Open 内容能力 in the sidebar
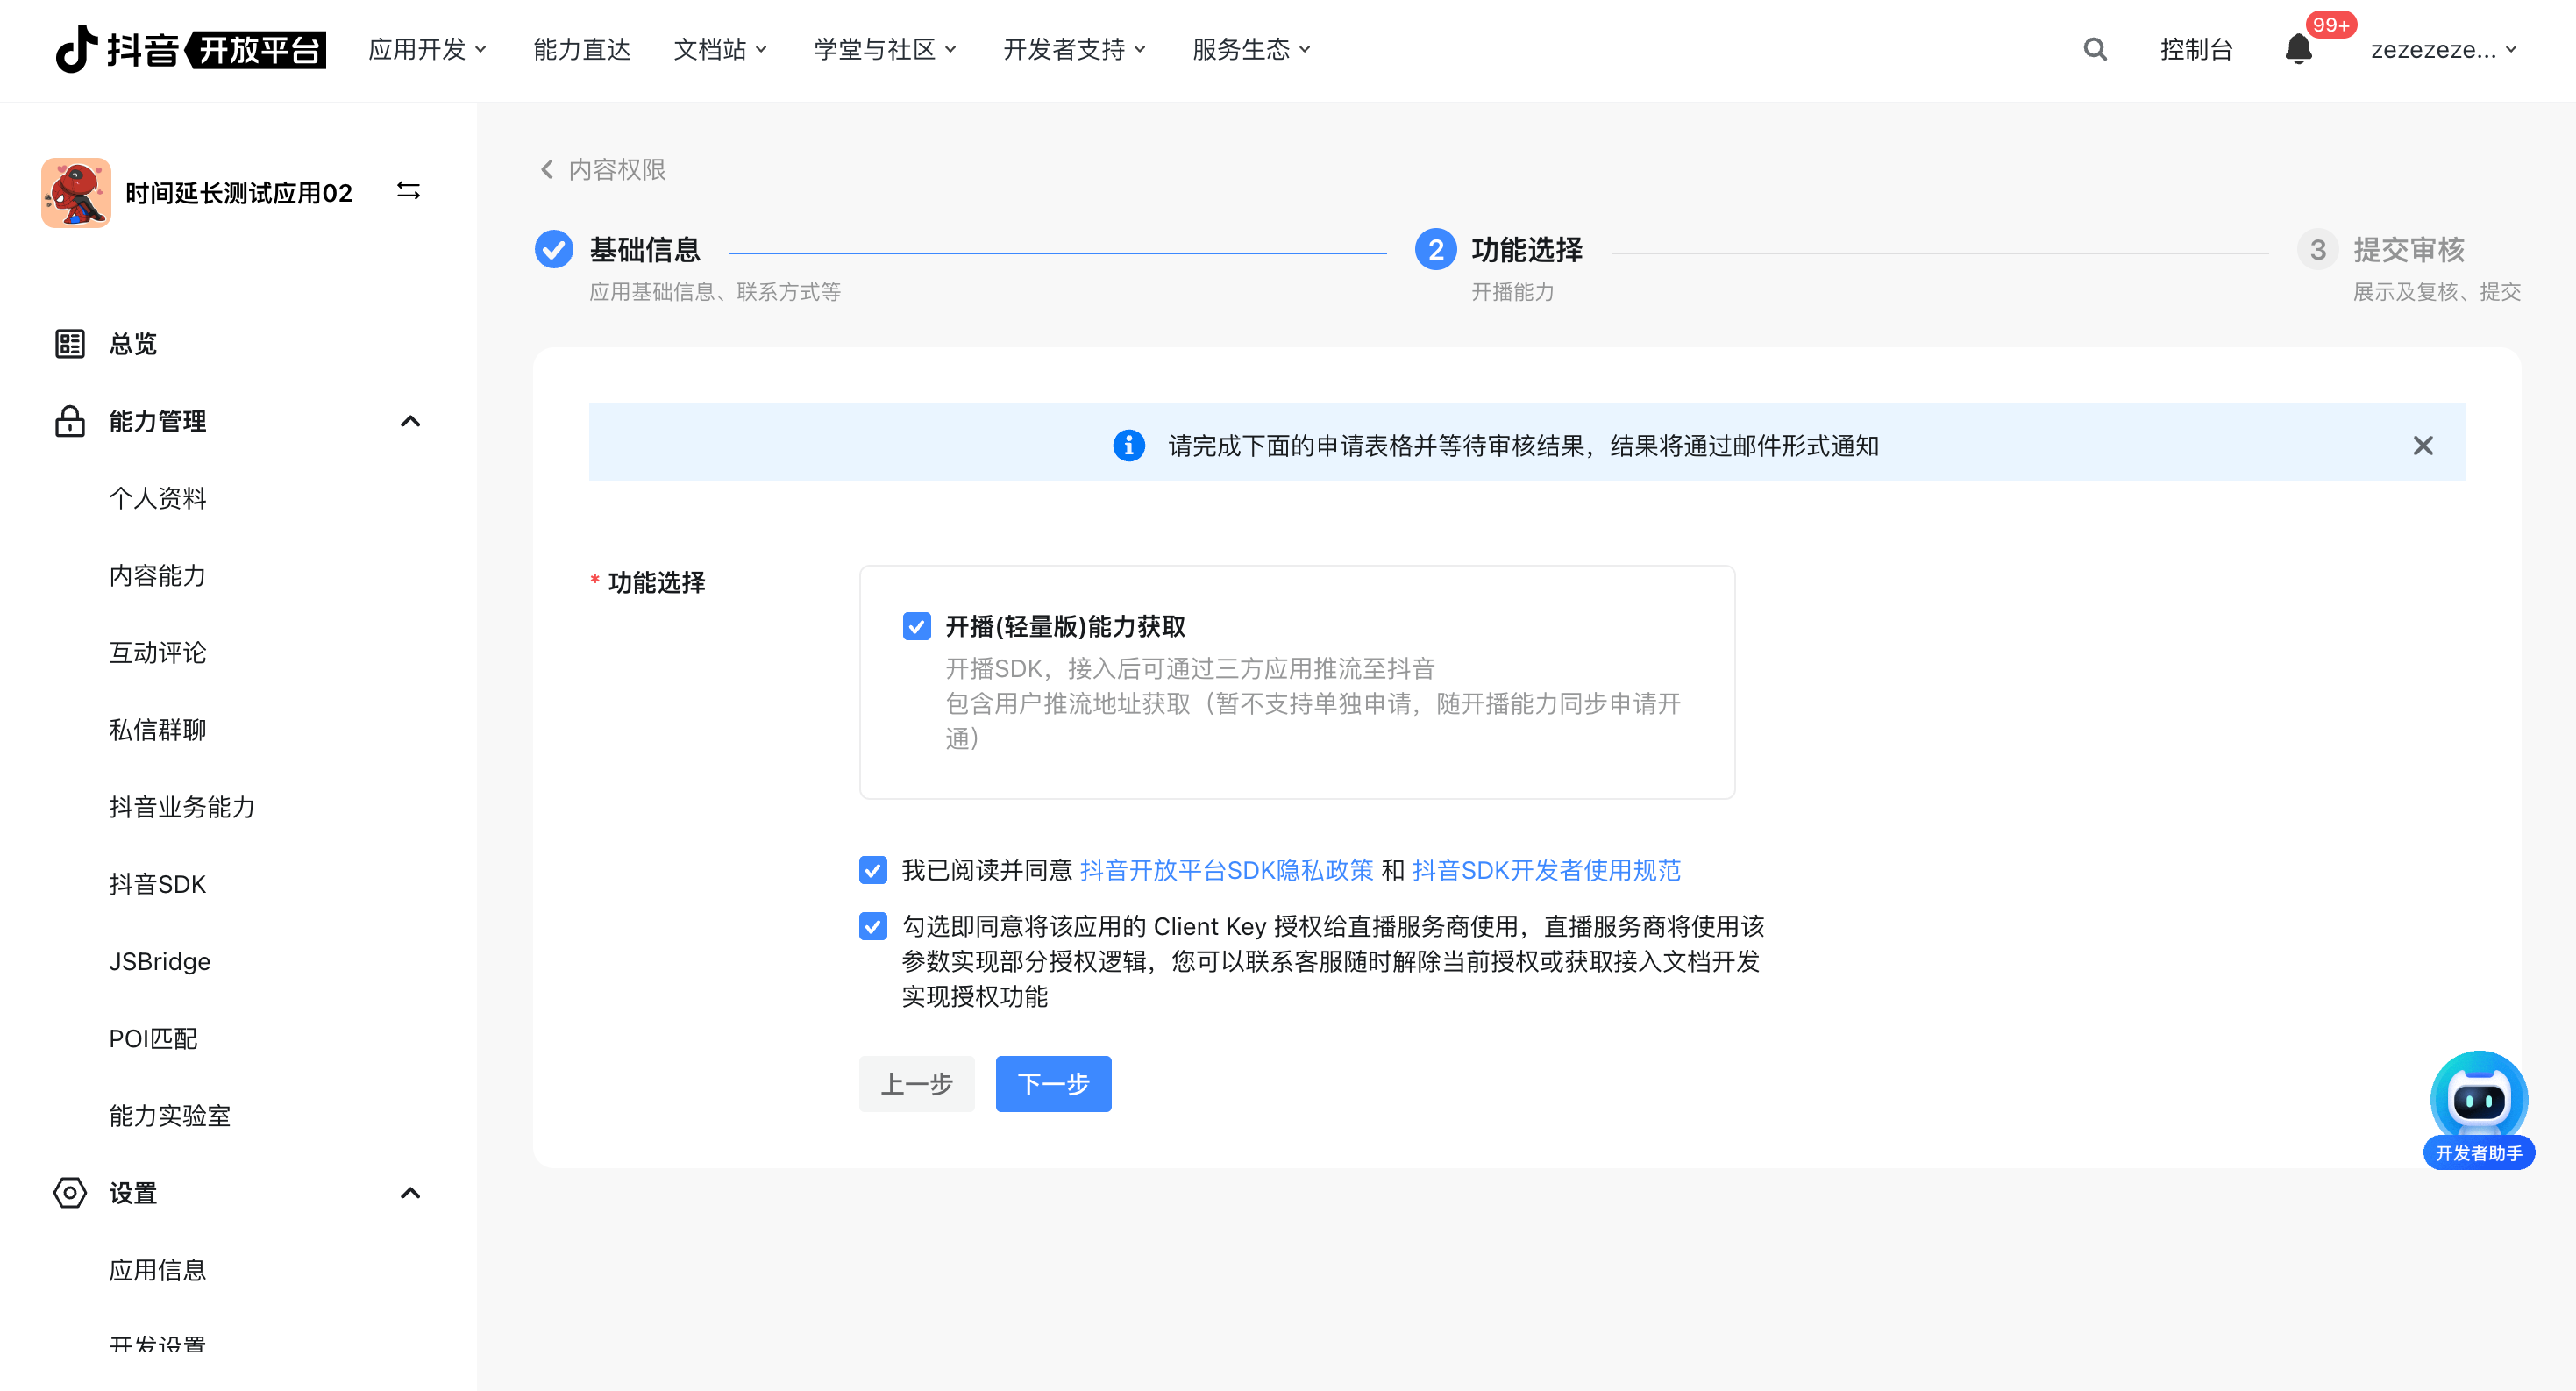The height and width of the screenshot is (1391, 2576). point(158,575)
